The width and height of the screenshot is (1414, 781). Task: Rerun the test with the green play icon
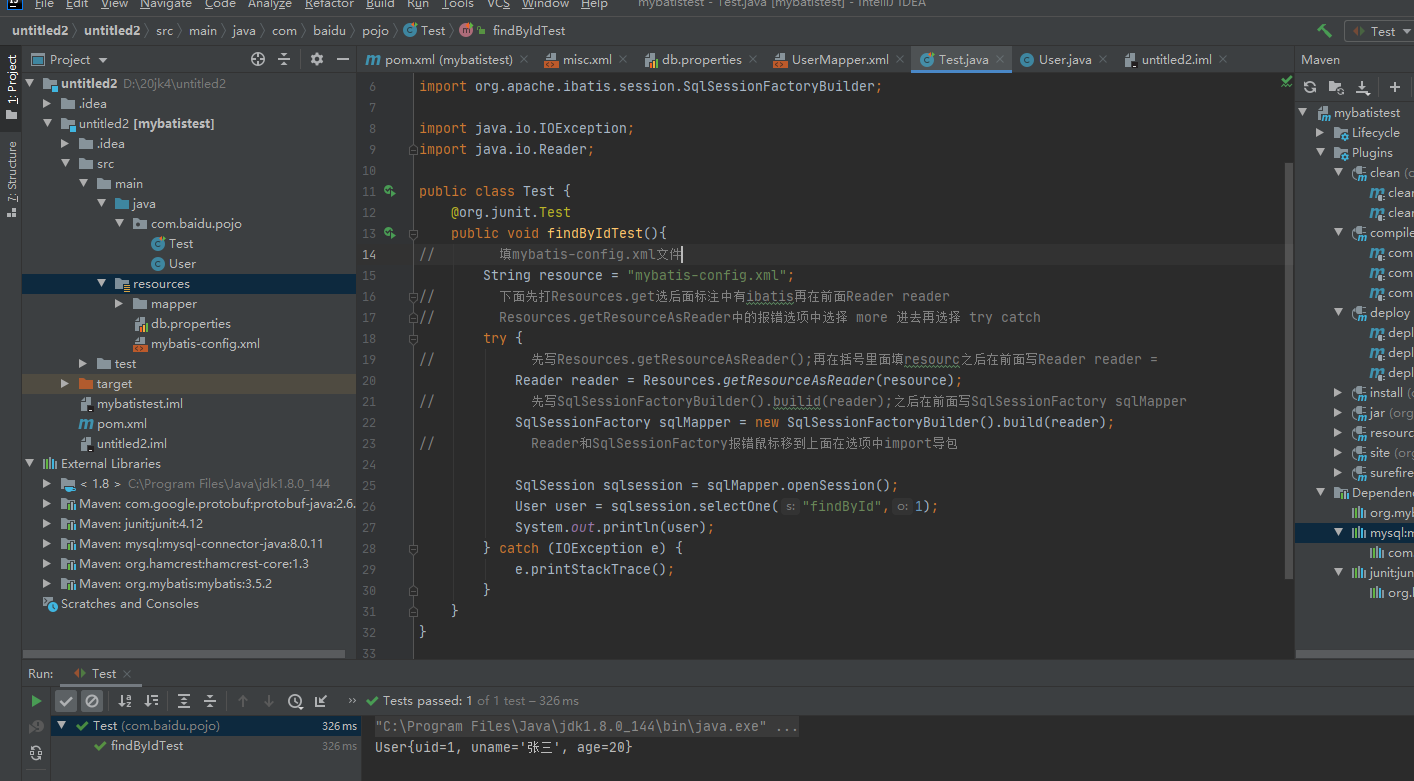[x=37, y=701]
